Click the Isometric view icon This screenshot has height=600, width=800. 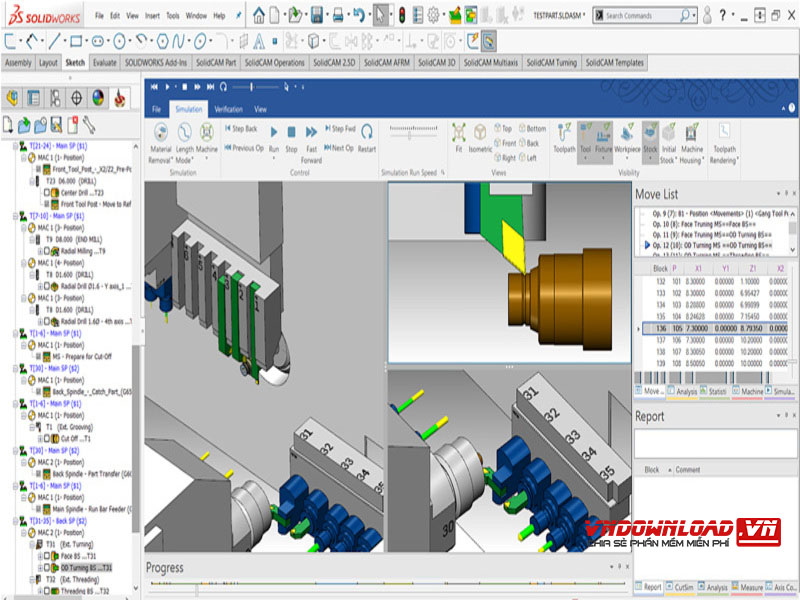pyautogui.click(x=480, y=133)
